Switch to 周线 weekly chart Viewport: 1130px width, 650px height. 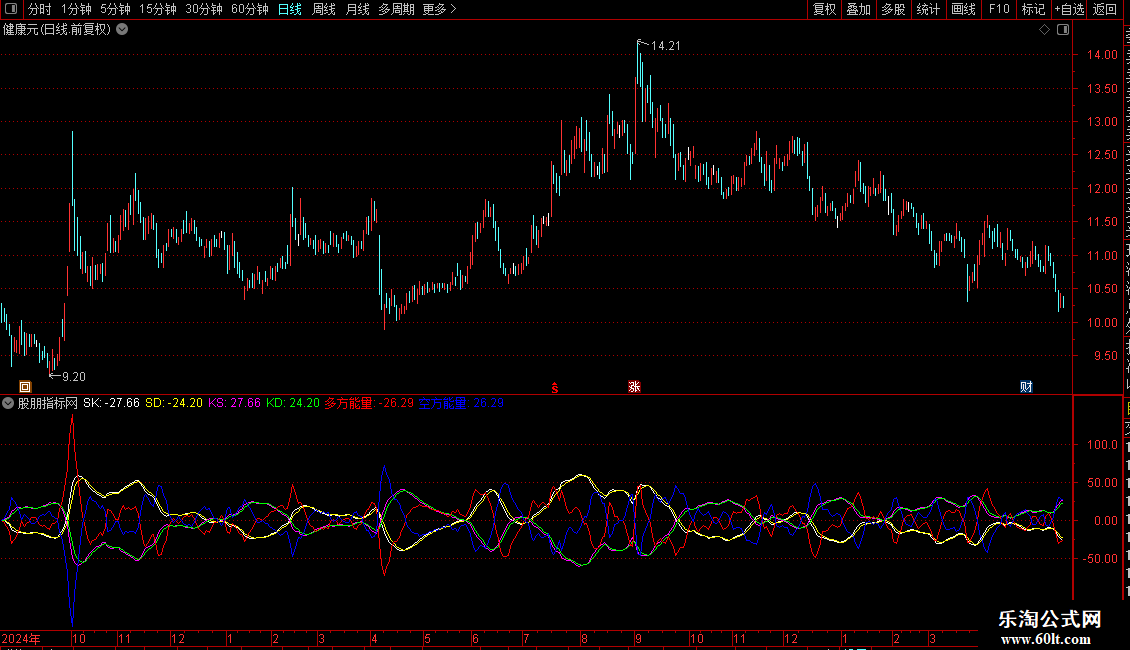click(324, 9)
